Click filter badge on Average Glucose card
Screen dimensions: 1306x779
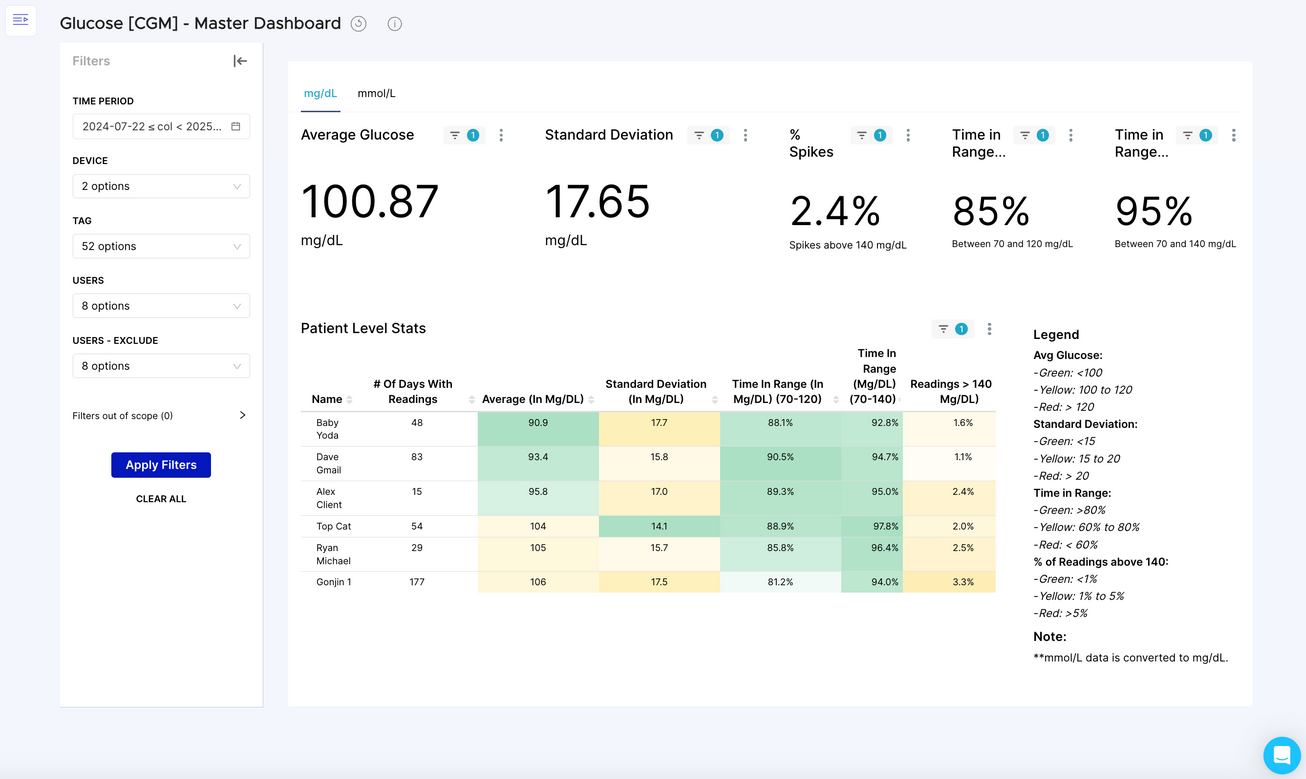464,135
